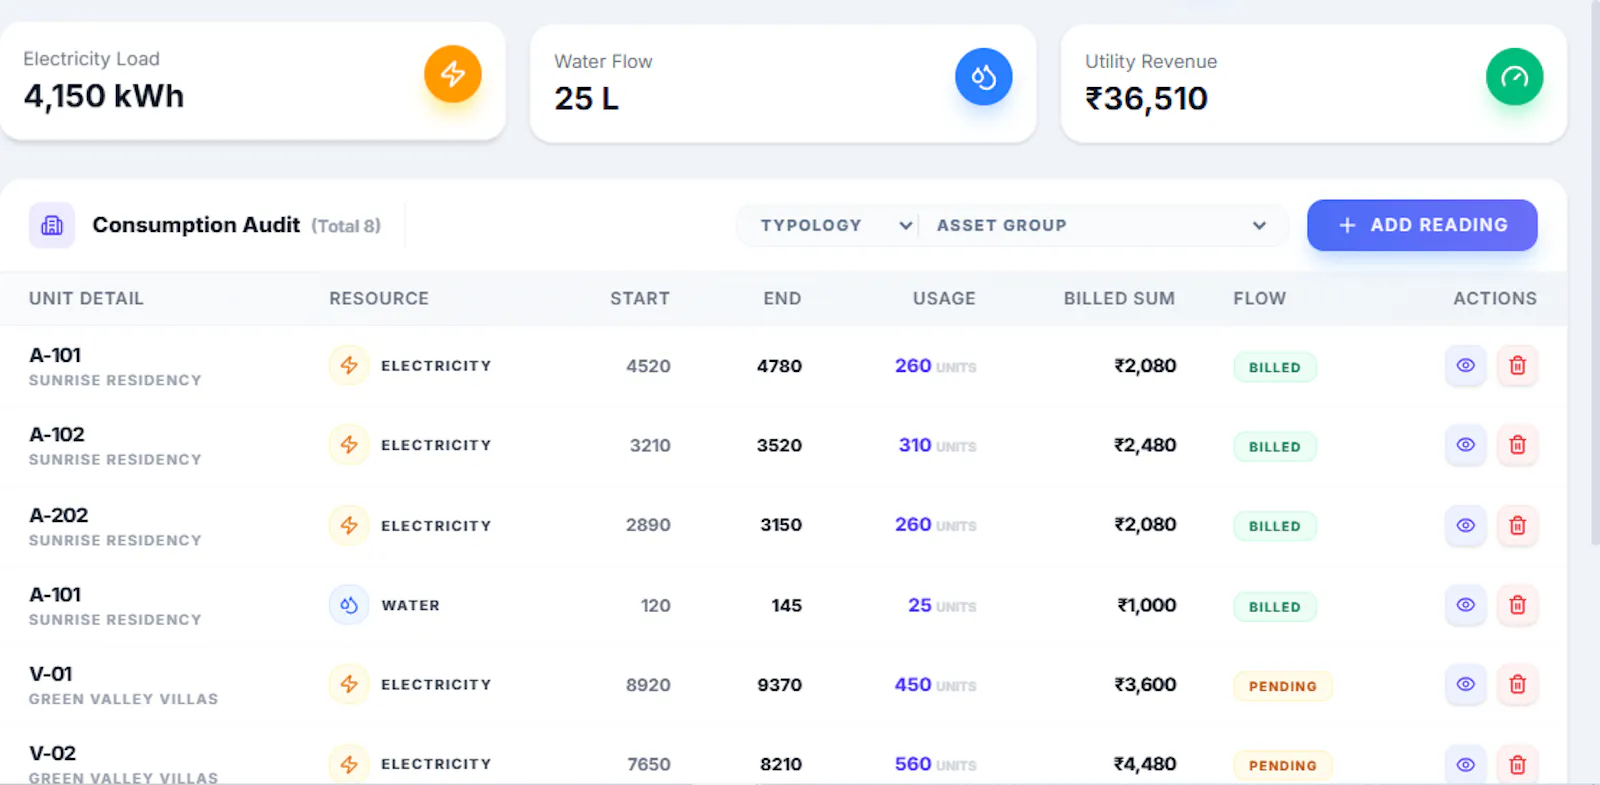Click the Resource column header

[x=379, y=298]
